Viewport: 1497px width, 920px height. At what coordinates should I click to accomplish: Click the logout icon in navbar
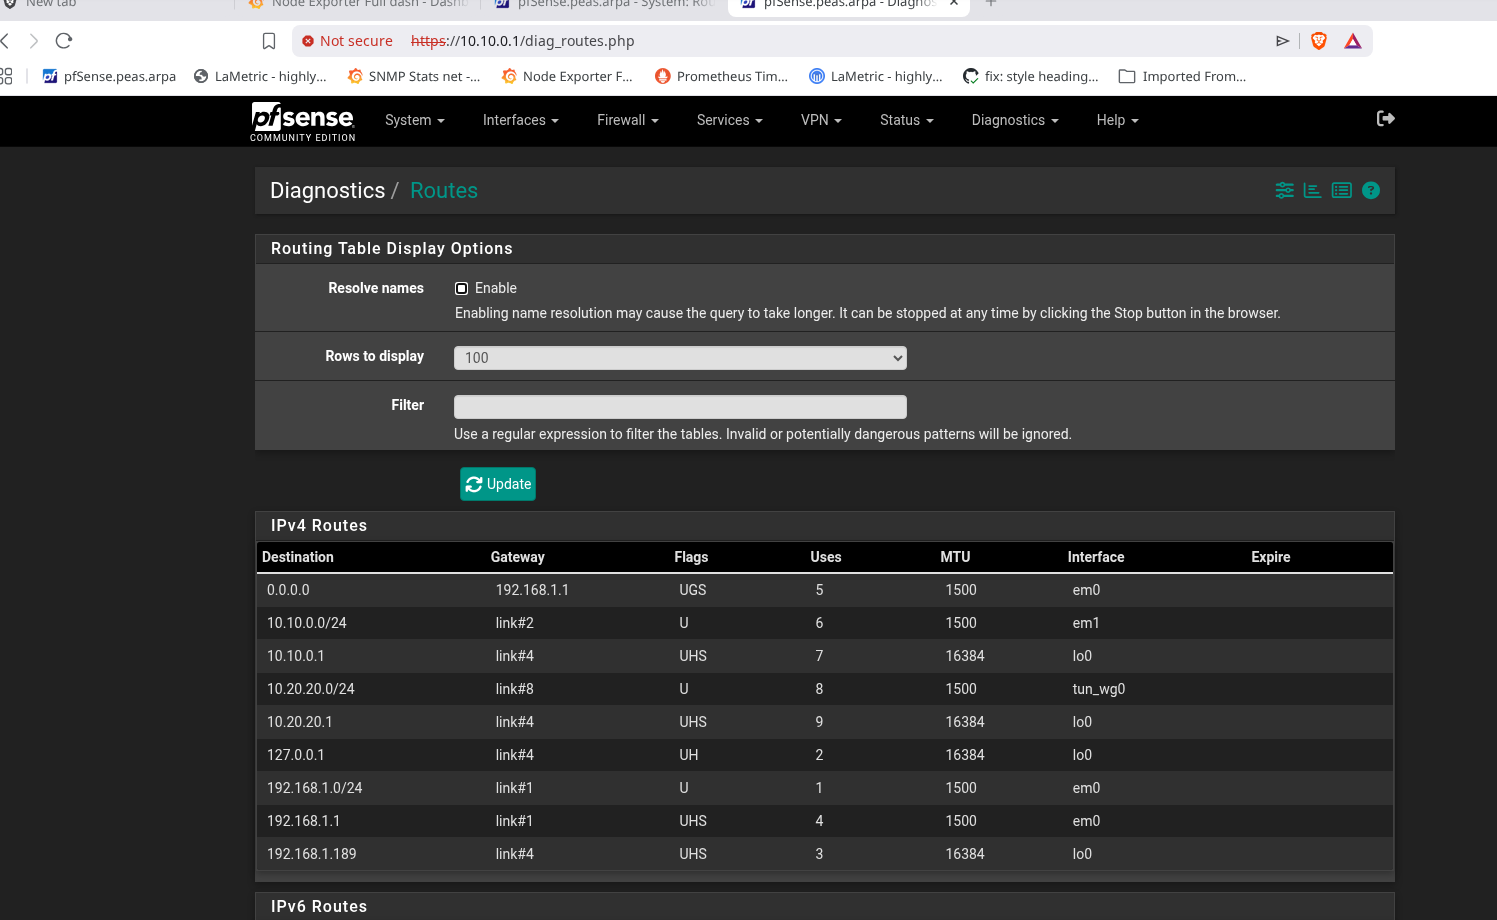1386,119
